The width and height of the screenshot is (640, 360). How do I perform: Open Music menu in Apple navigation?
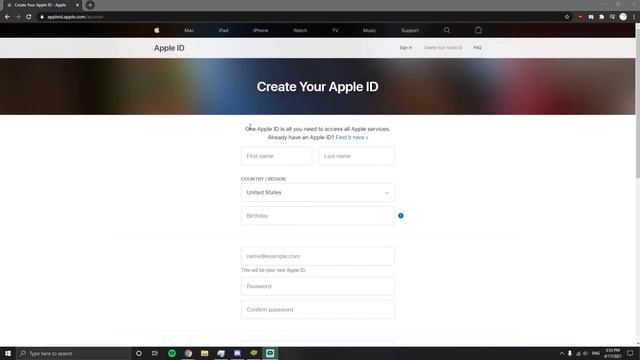click(369, 31)
